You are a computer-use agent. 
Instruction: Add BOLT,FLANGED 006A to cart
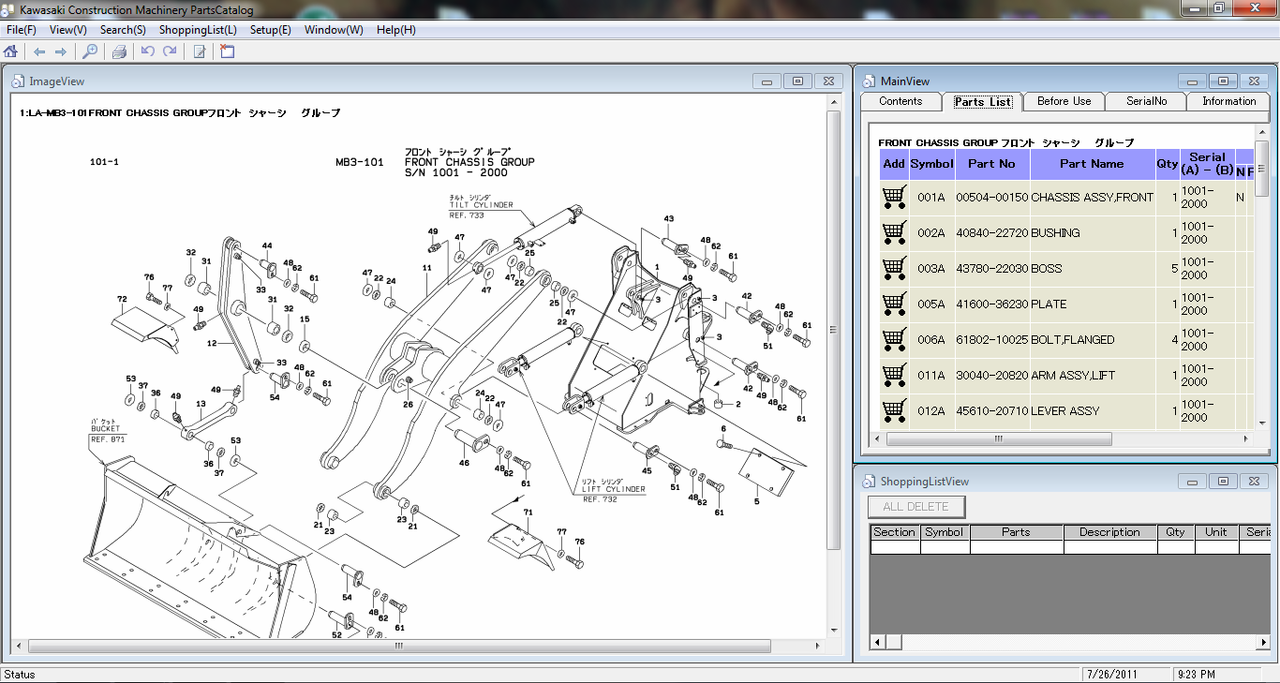(x=894, y=339)
